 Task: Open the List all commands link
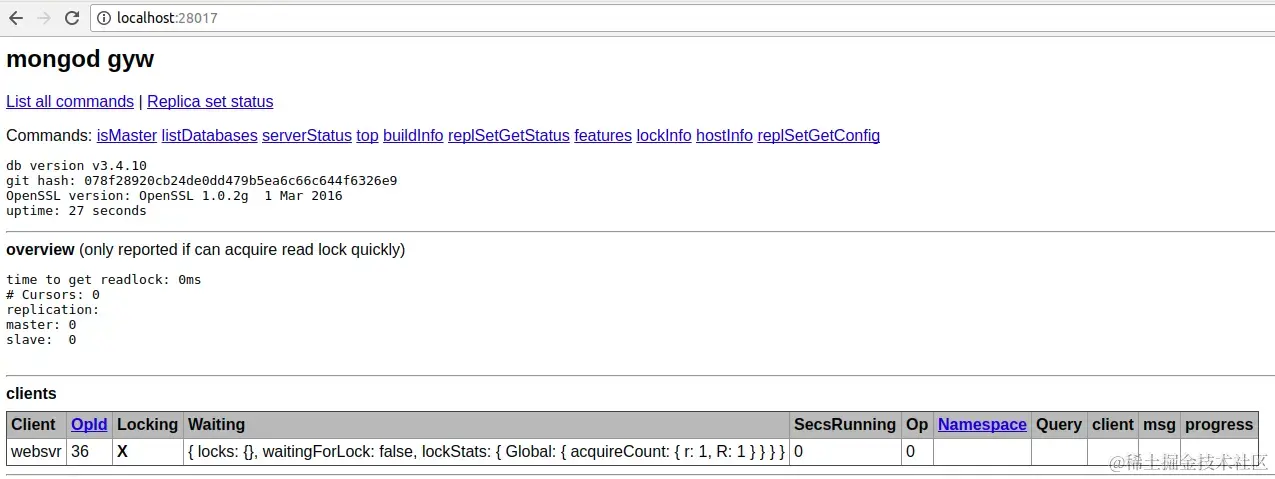(70, 102)
